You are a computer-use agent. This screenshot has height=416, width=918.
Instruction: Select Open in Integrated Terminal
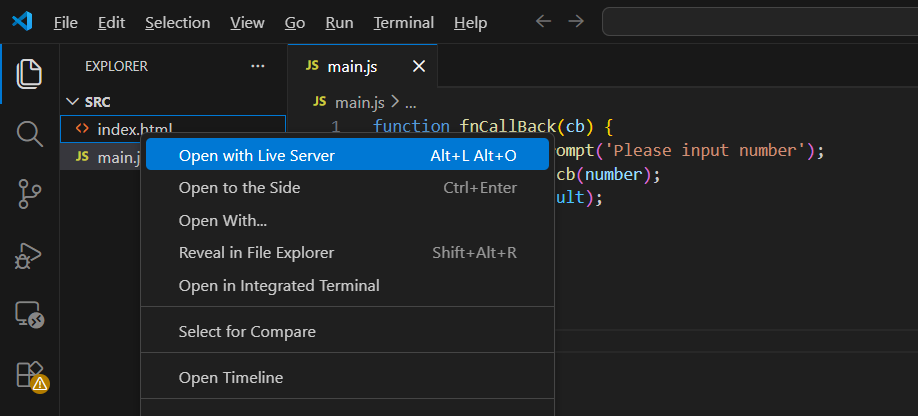278,285
